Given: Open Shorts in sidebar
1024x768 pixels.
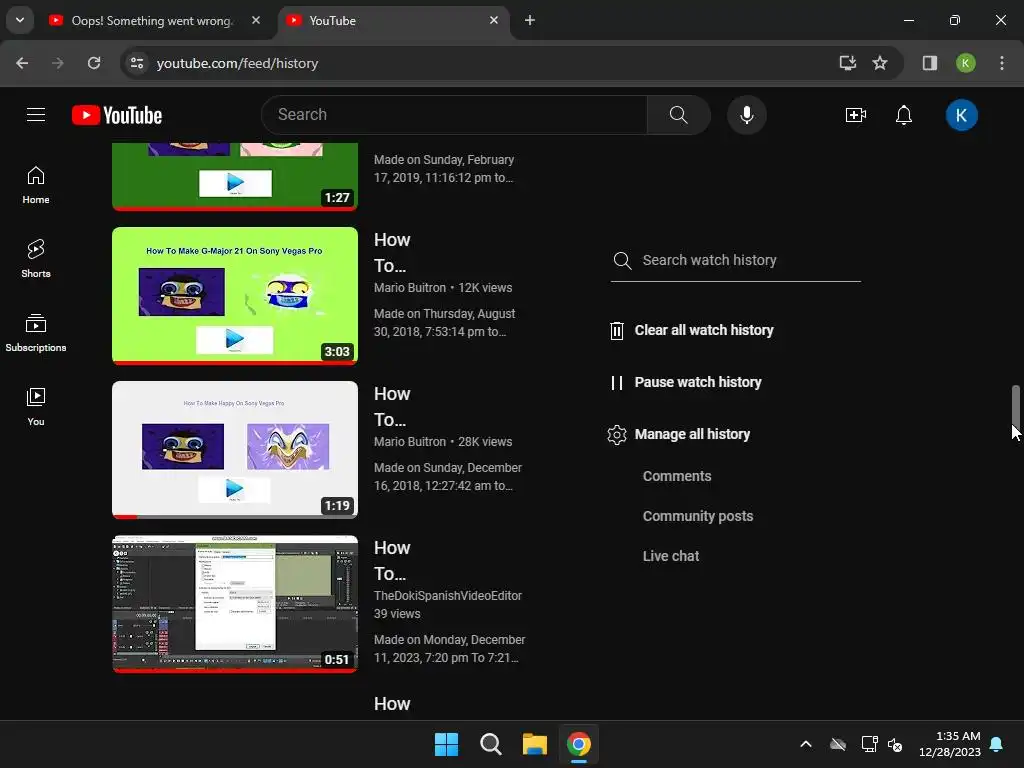Looking at the screenshot, I should [36, 259].
